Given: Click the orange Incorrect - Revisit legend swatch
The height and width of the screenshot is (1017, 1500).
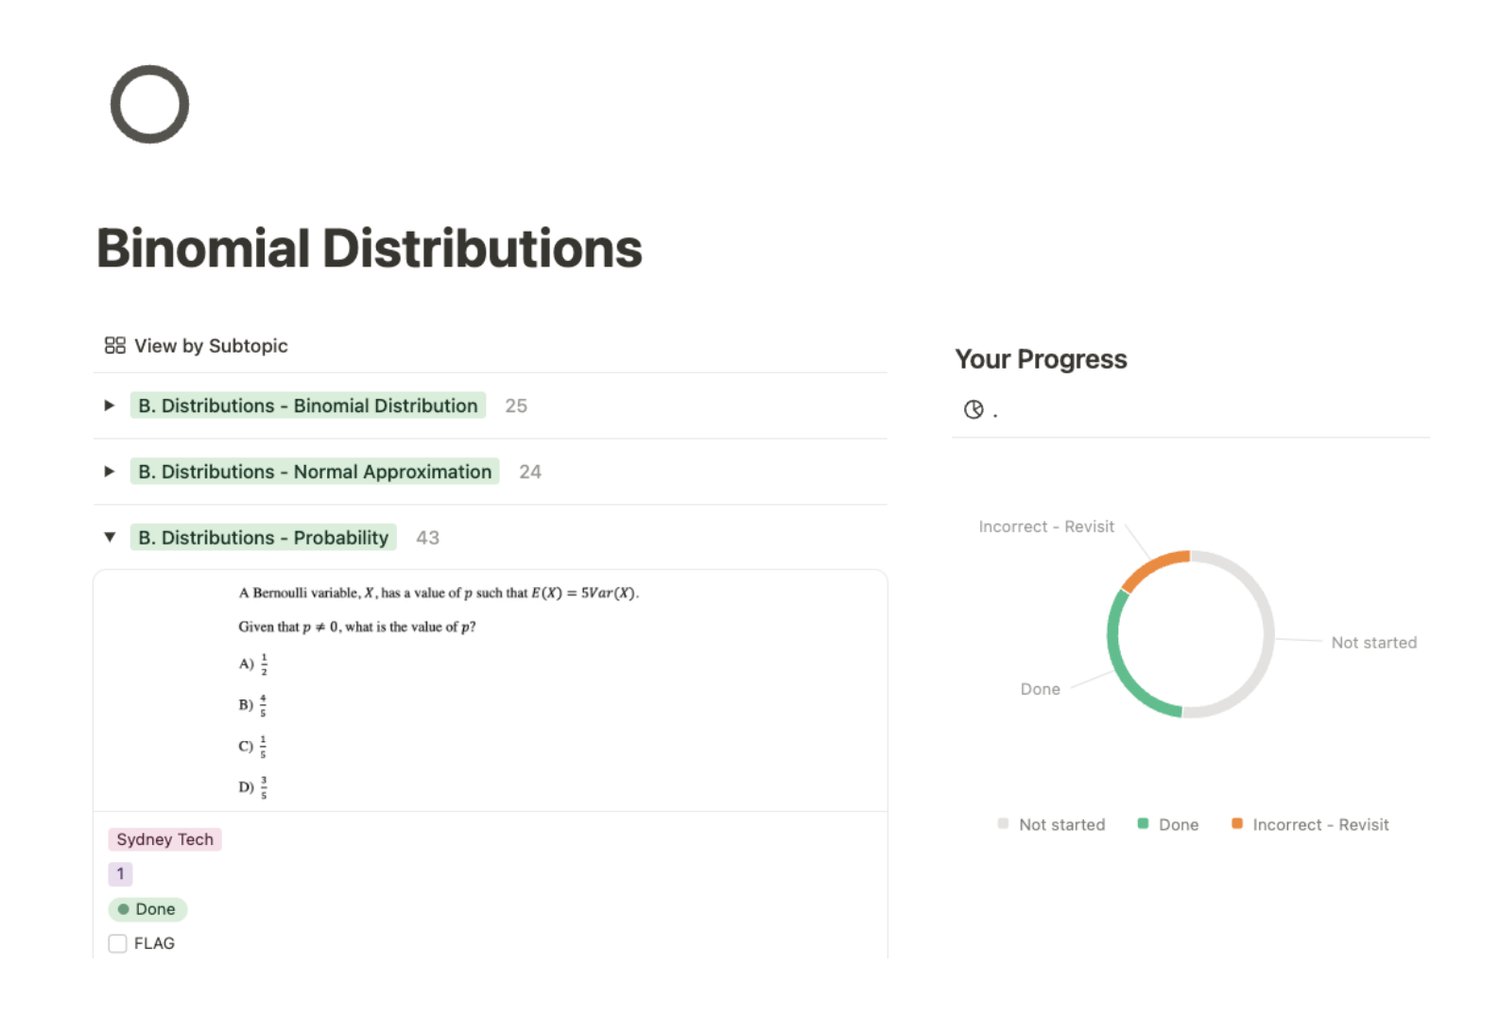Looking at the screenshot, I should pos(1237,824).
